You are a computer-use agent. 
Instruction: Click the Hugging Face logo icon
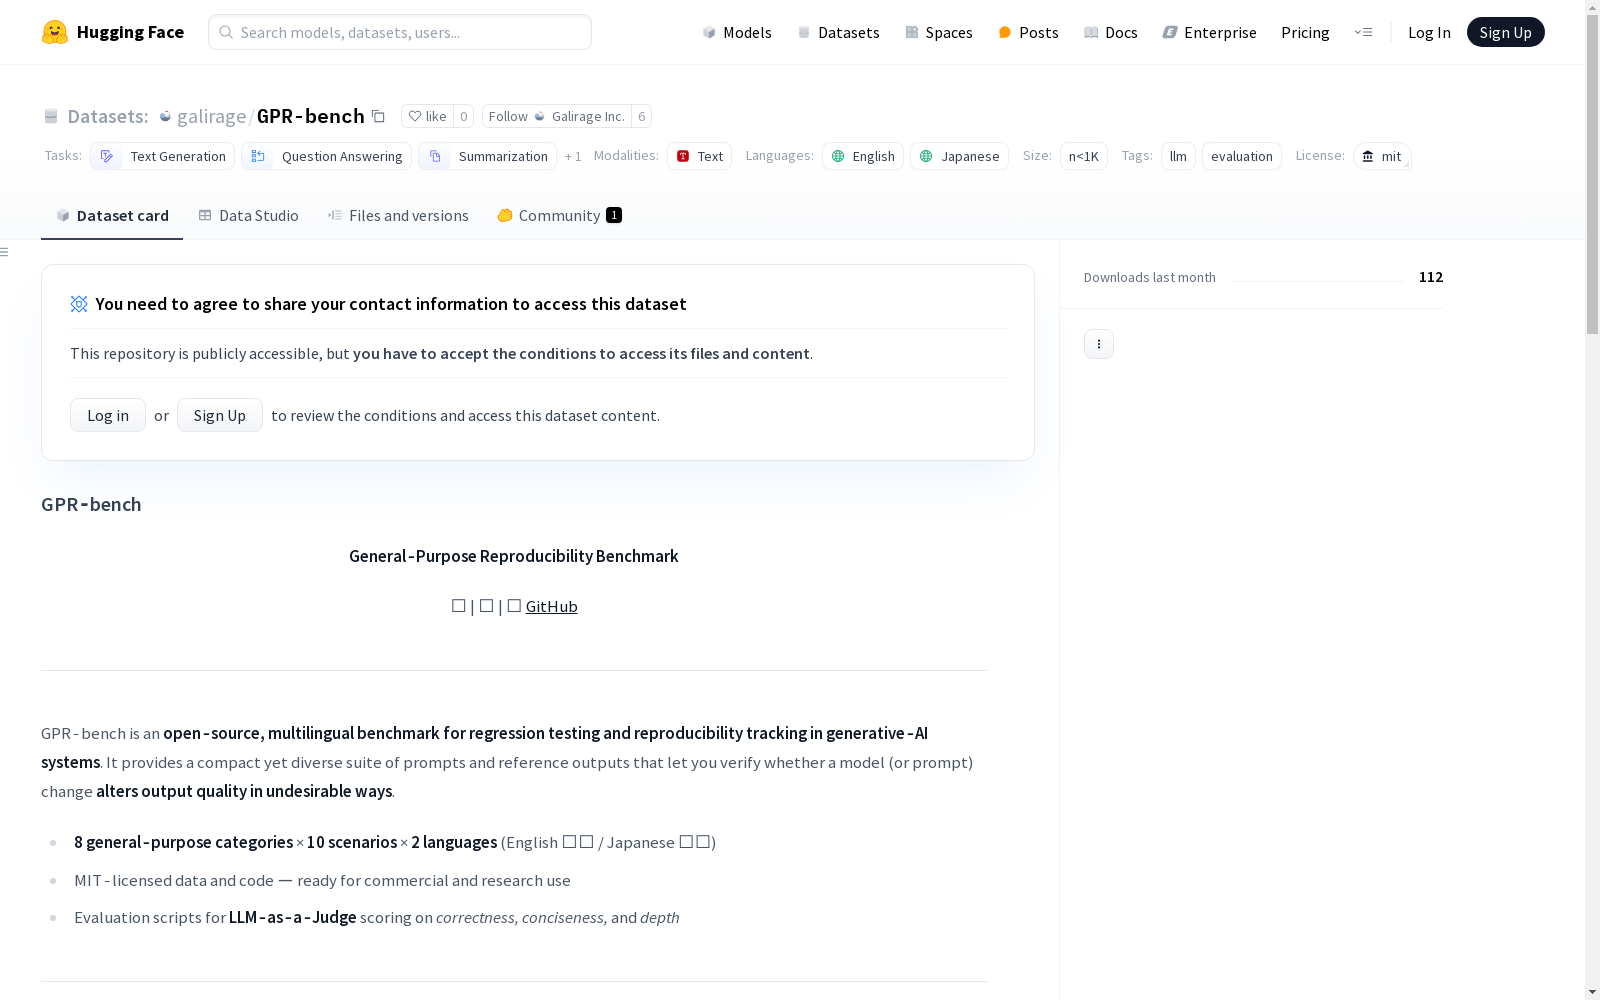click(55, 32)
